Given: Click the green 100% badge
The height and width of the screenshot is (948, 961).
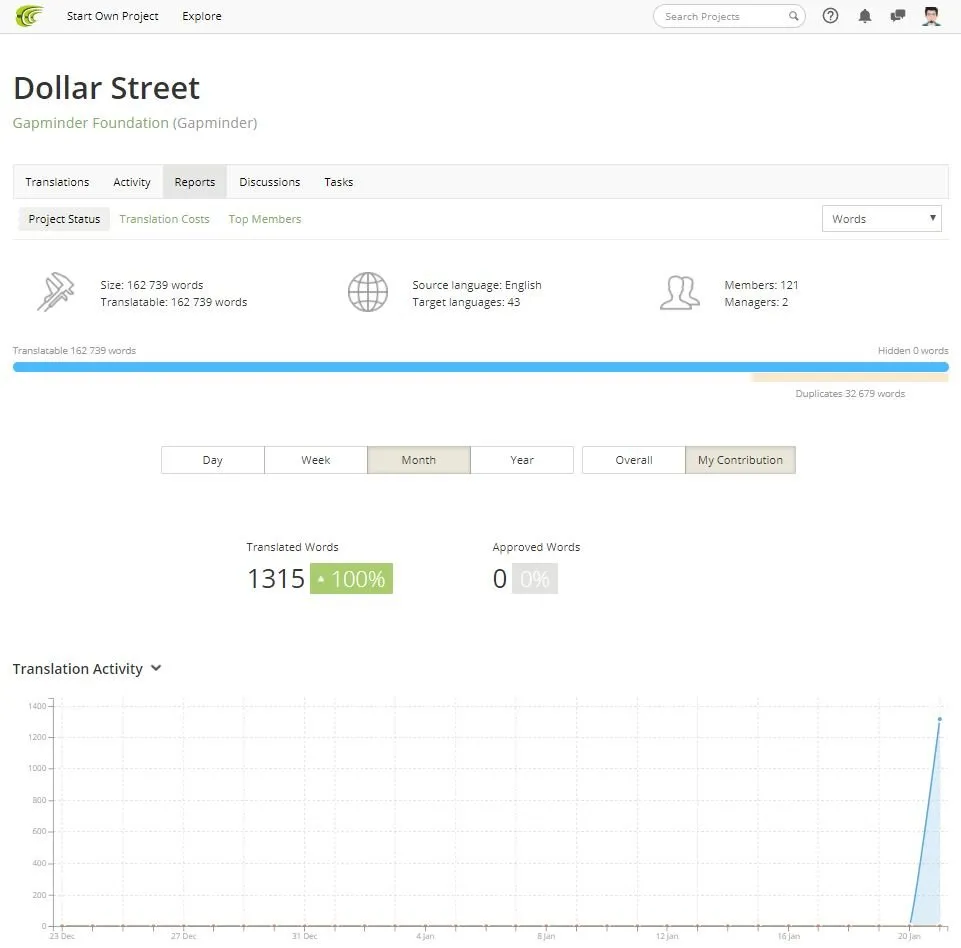Looking at the screenshot, I should pyautogui.click(x=351, y=578).
